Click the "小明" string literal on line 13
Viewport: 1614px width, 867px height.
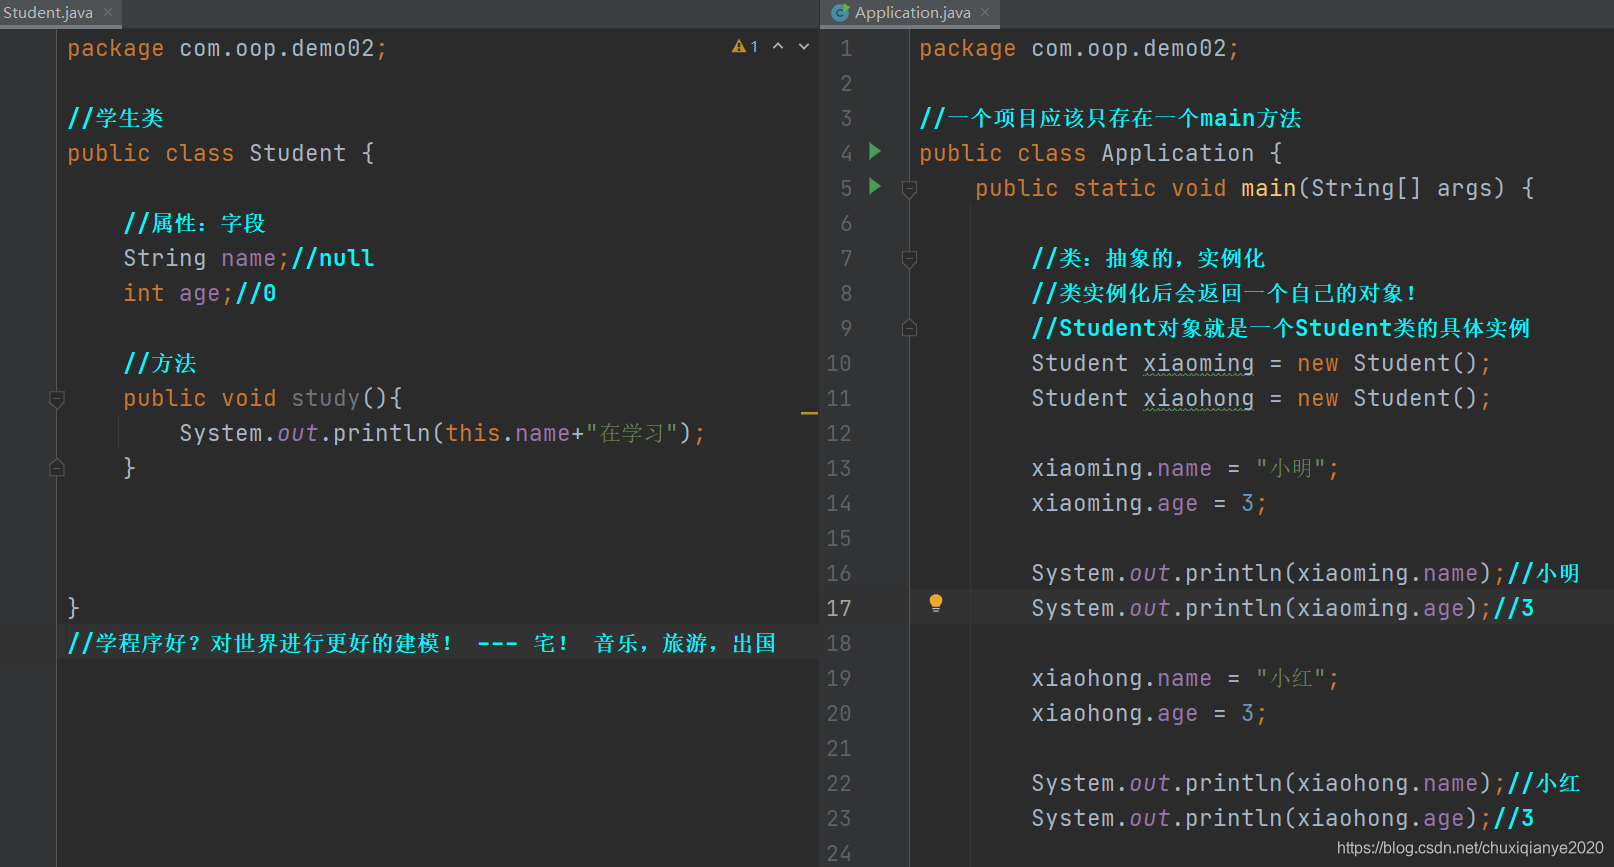(x=1290, y=469)
